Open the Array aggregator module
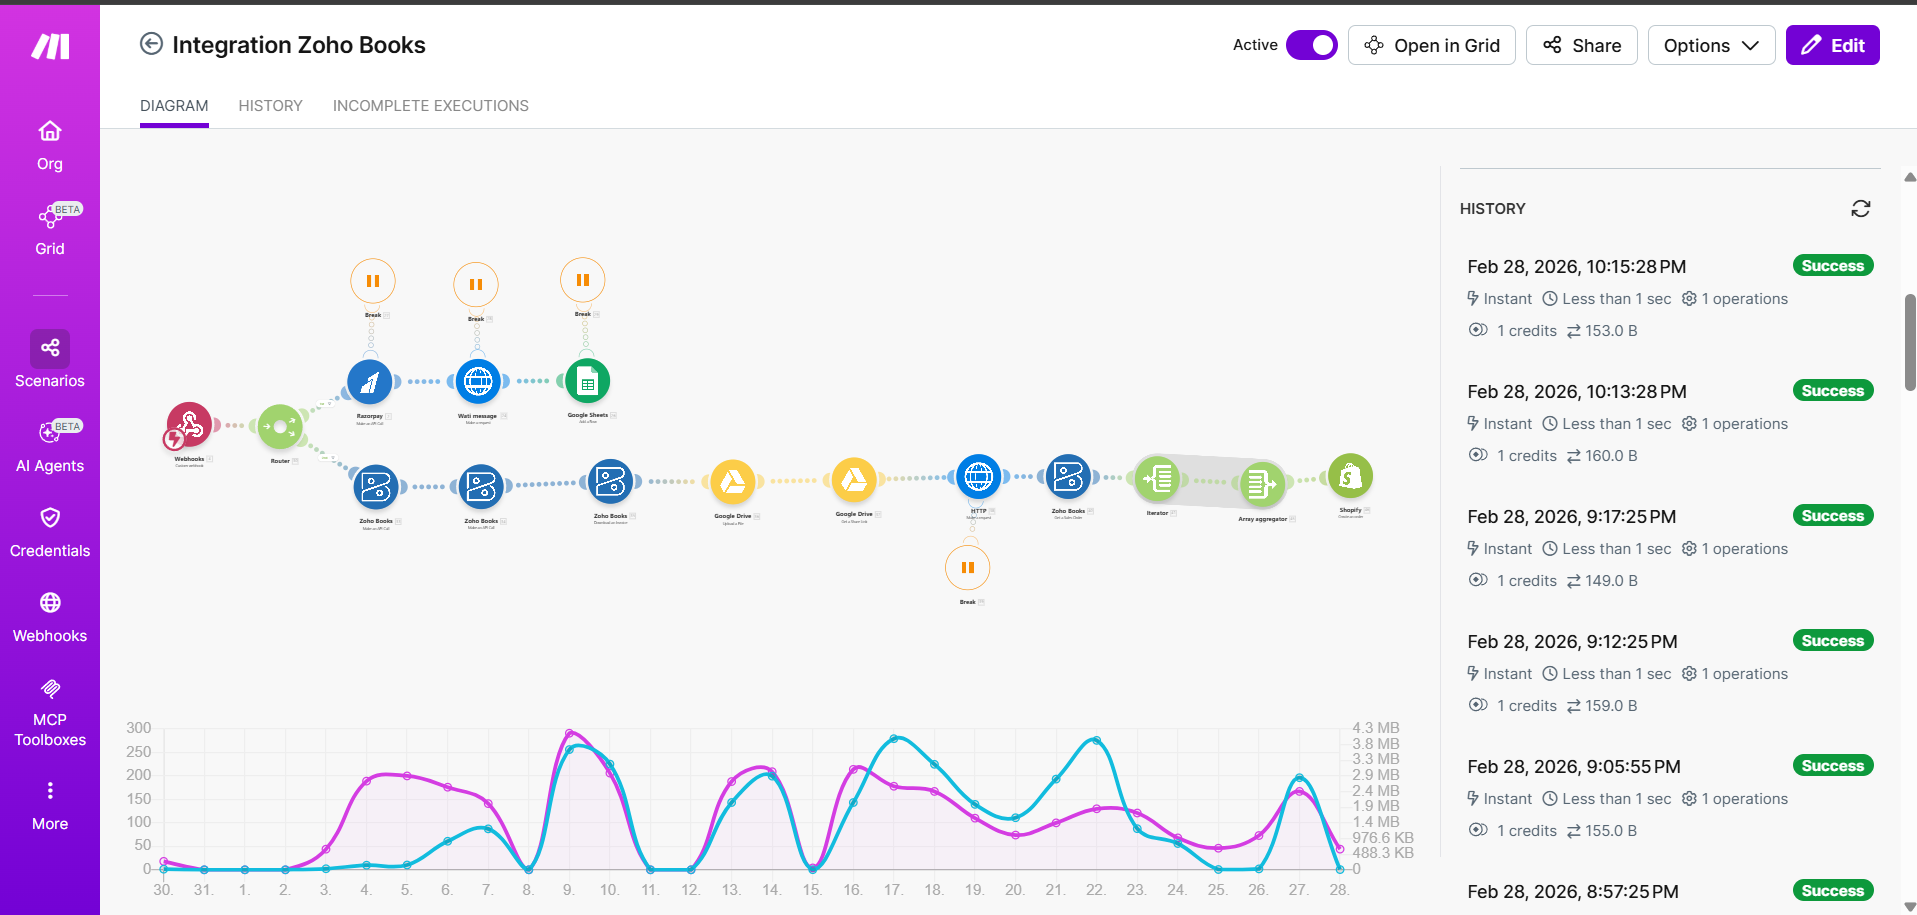The height and width of the screenshot is (915, 1917). coord(1262,485)
